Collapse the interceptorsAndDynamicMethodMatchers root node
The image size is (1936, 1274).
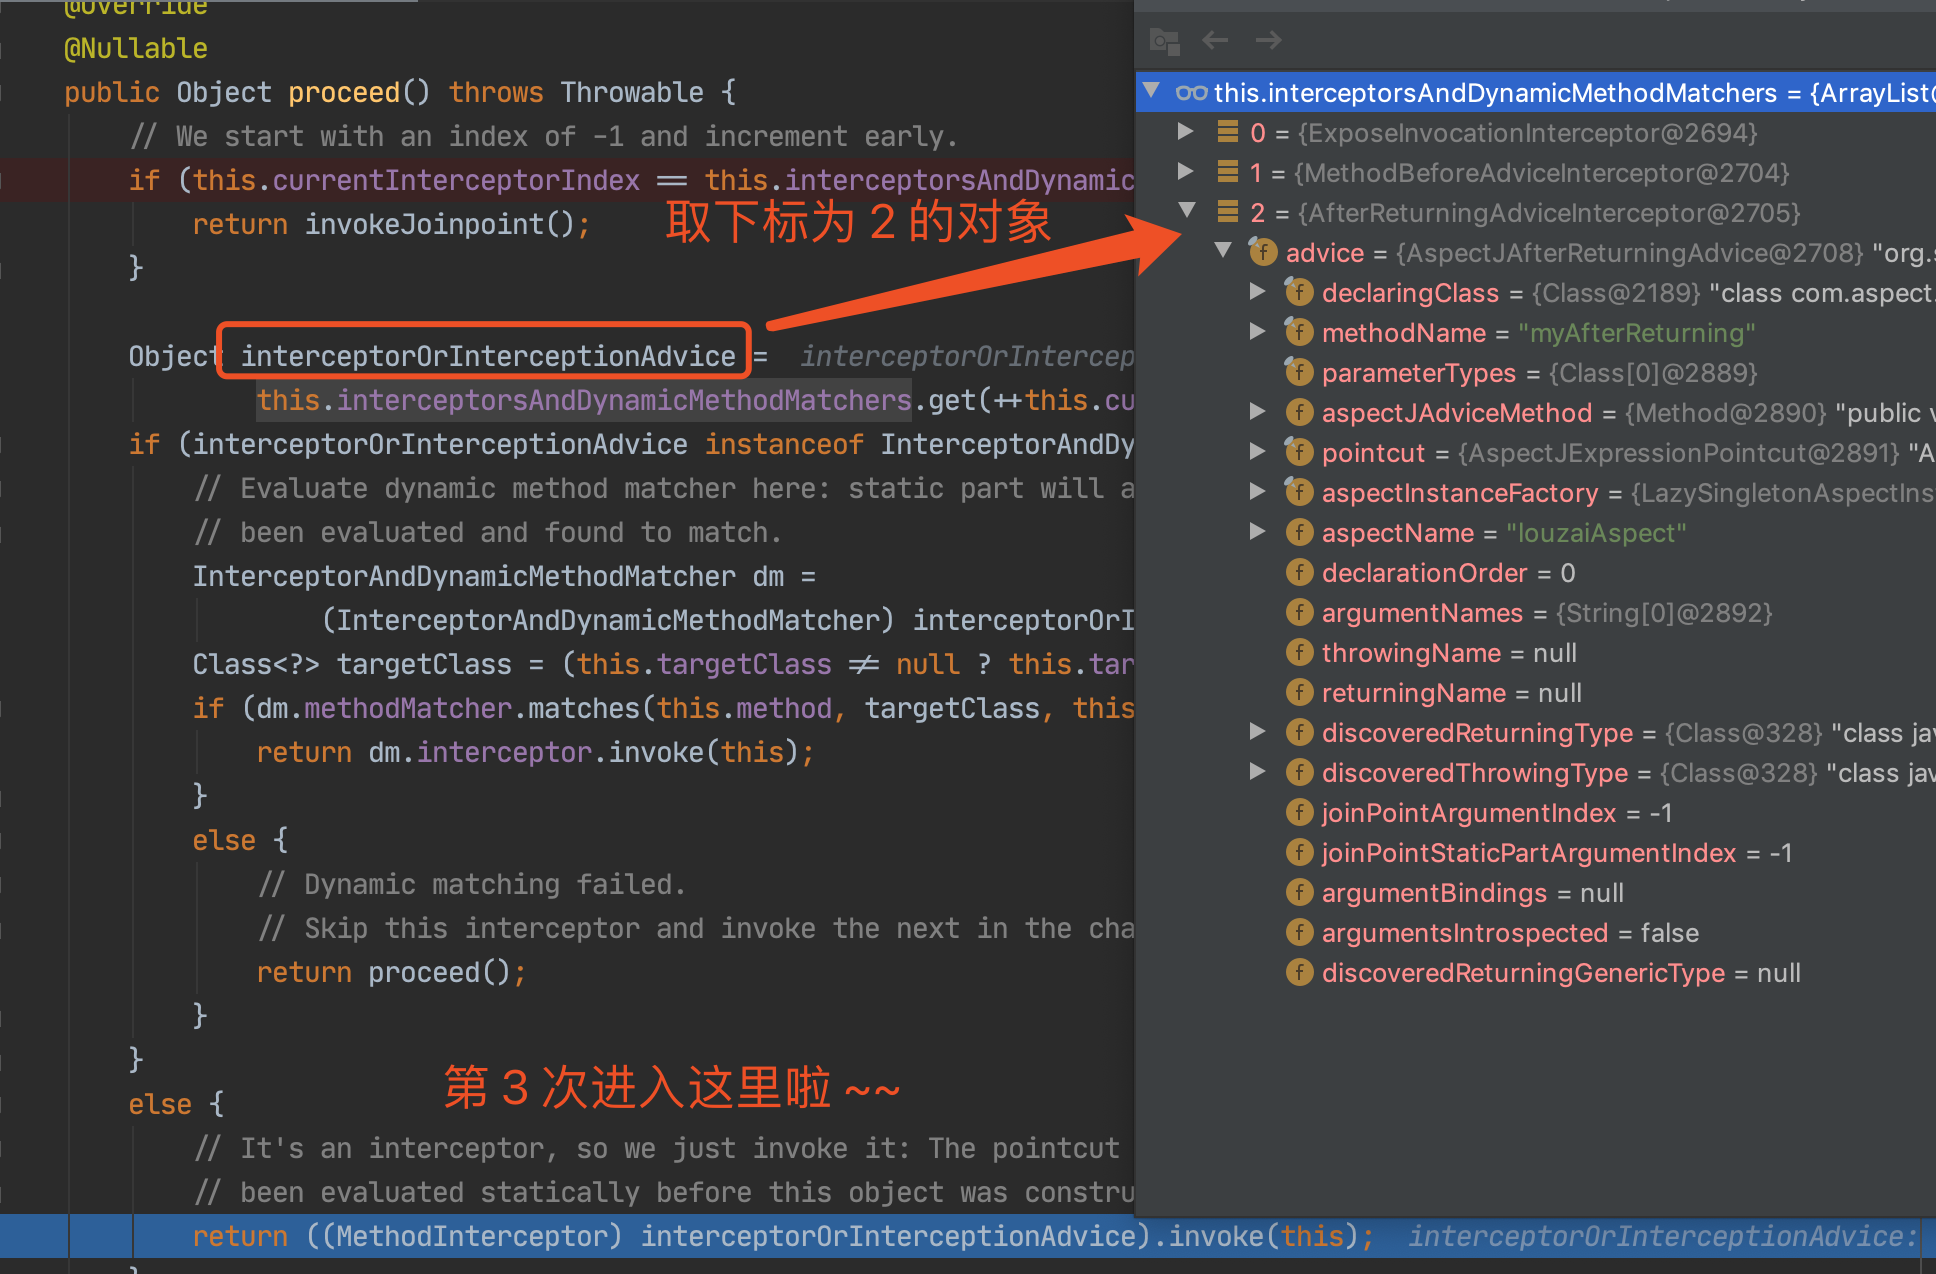(1152, 91)
